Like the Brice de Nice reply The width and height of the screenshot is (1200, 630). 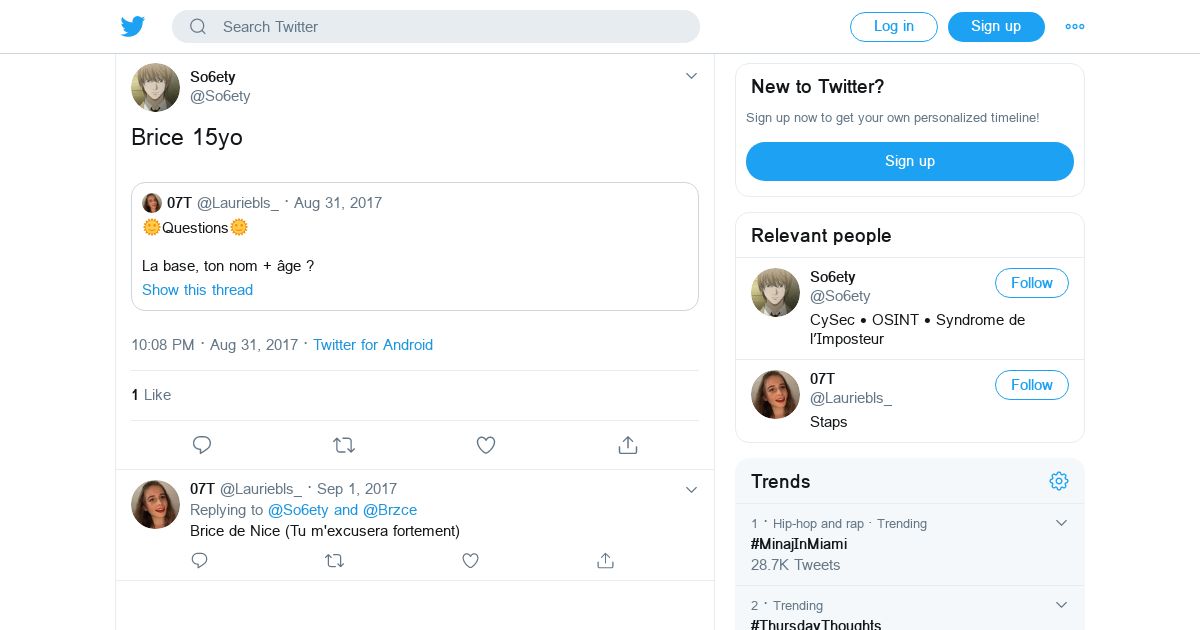tap(470, 561)
